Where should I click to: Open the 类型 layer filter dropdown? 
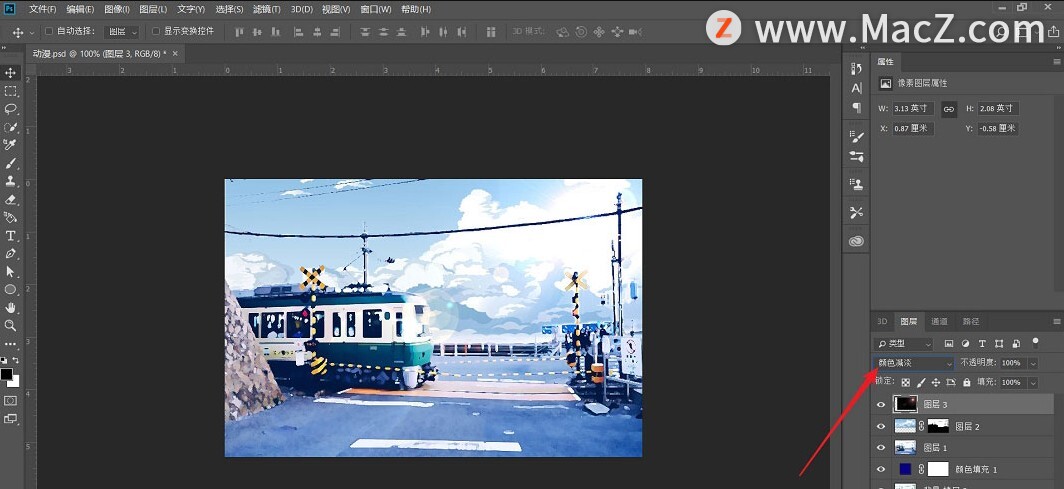click(904, 343)
